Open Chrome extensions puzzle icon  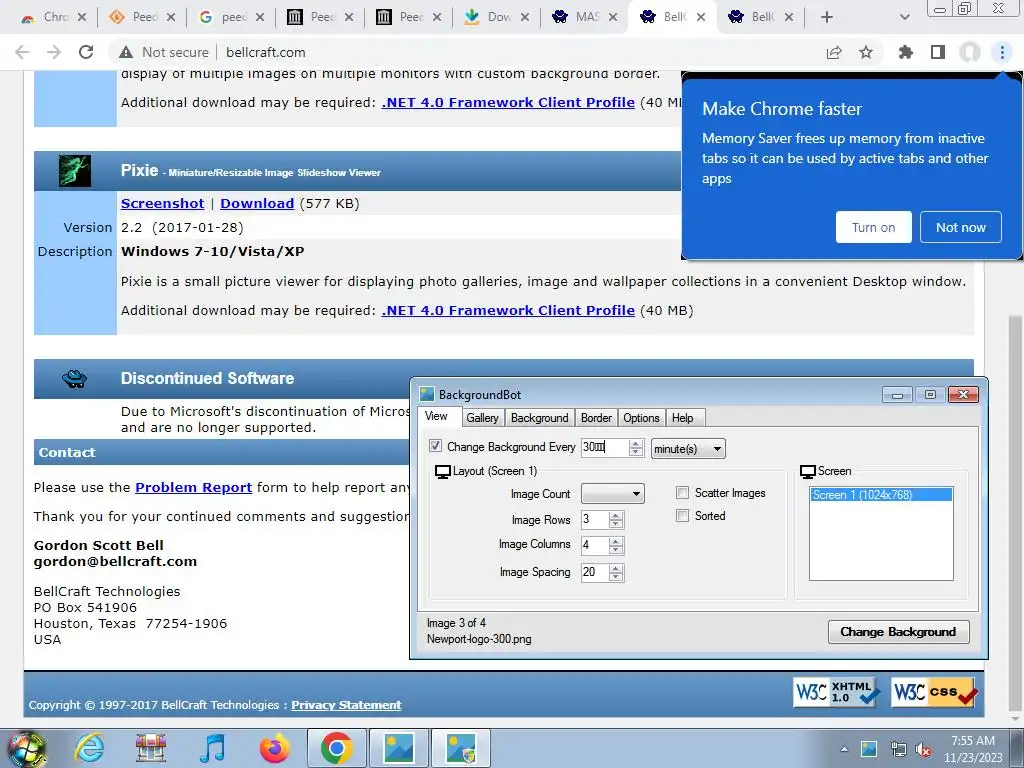pos(905,52)
